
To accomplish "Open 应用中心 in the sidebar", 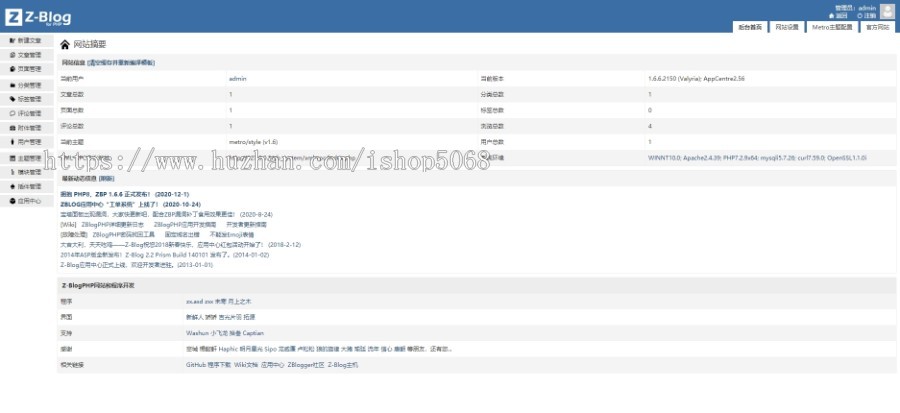I will point(25,201).
